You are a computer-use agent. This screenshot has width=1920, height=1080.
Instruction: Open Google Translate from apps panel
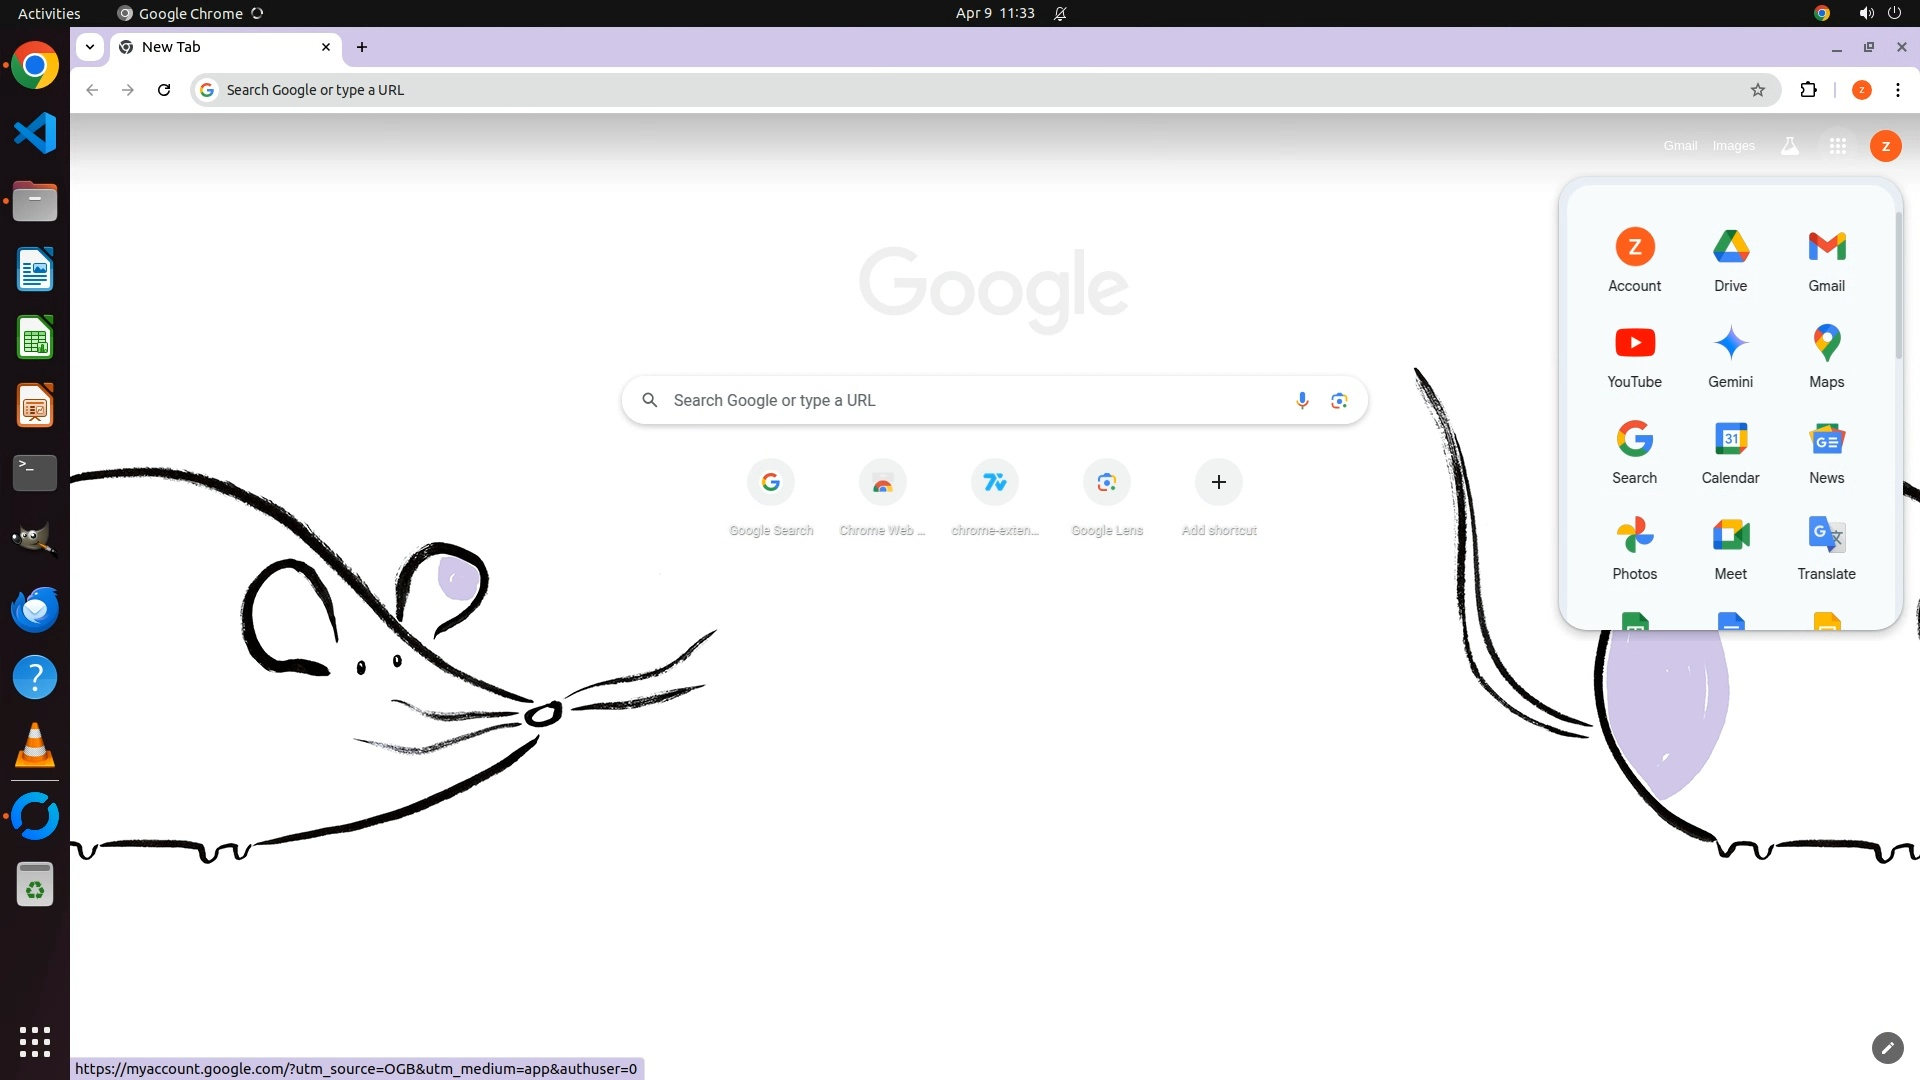[x=1826, y=546]
